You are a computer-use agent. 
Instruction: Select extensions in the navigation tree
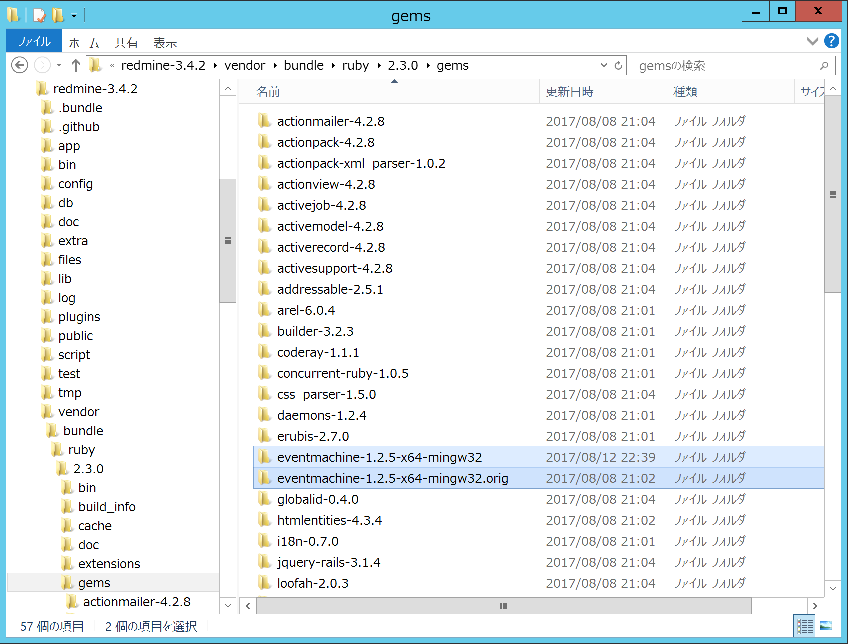109,563
